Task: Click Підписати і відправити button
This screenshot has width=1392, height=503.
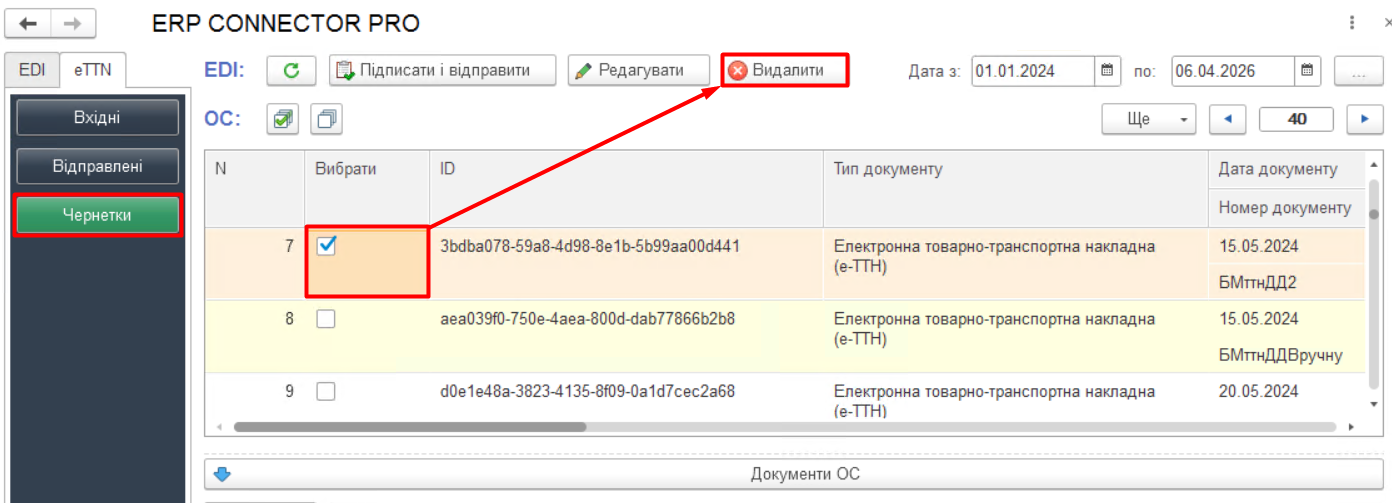Action: point(443,71)
